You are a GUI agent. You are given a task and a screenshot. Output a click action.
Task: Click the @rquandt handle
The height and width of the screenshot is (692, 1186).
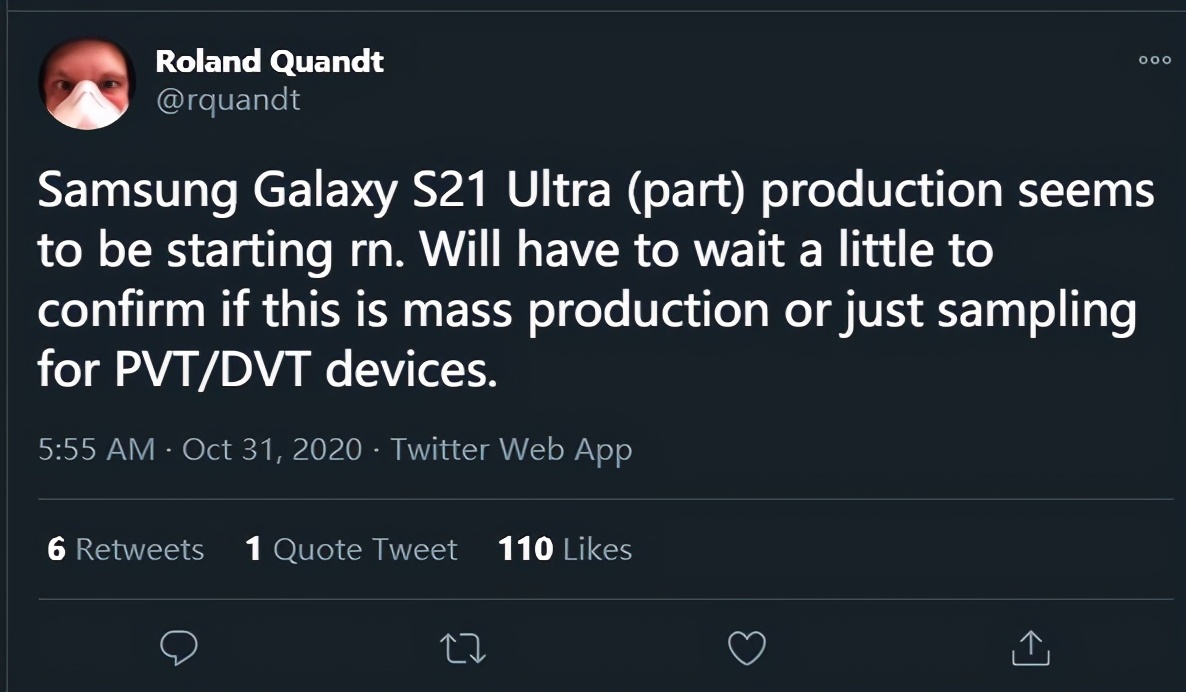tap(227, 99)
